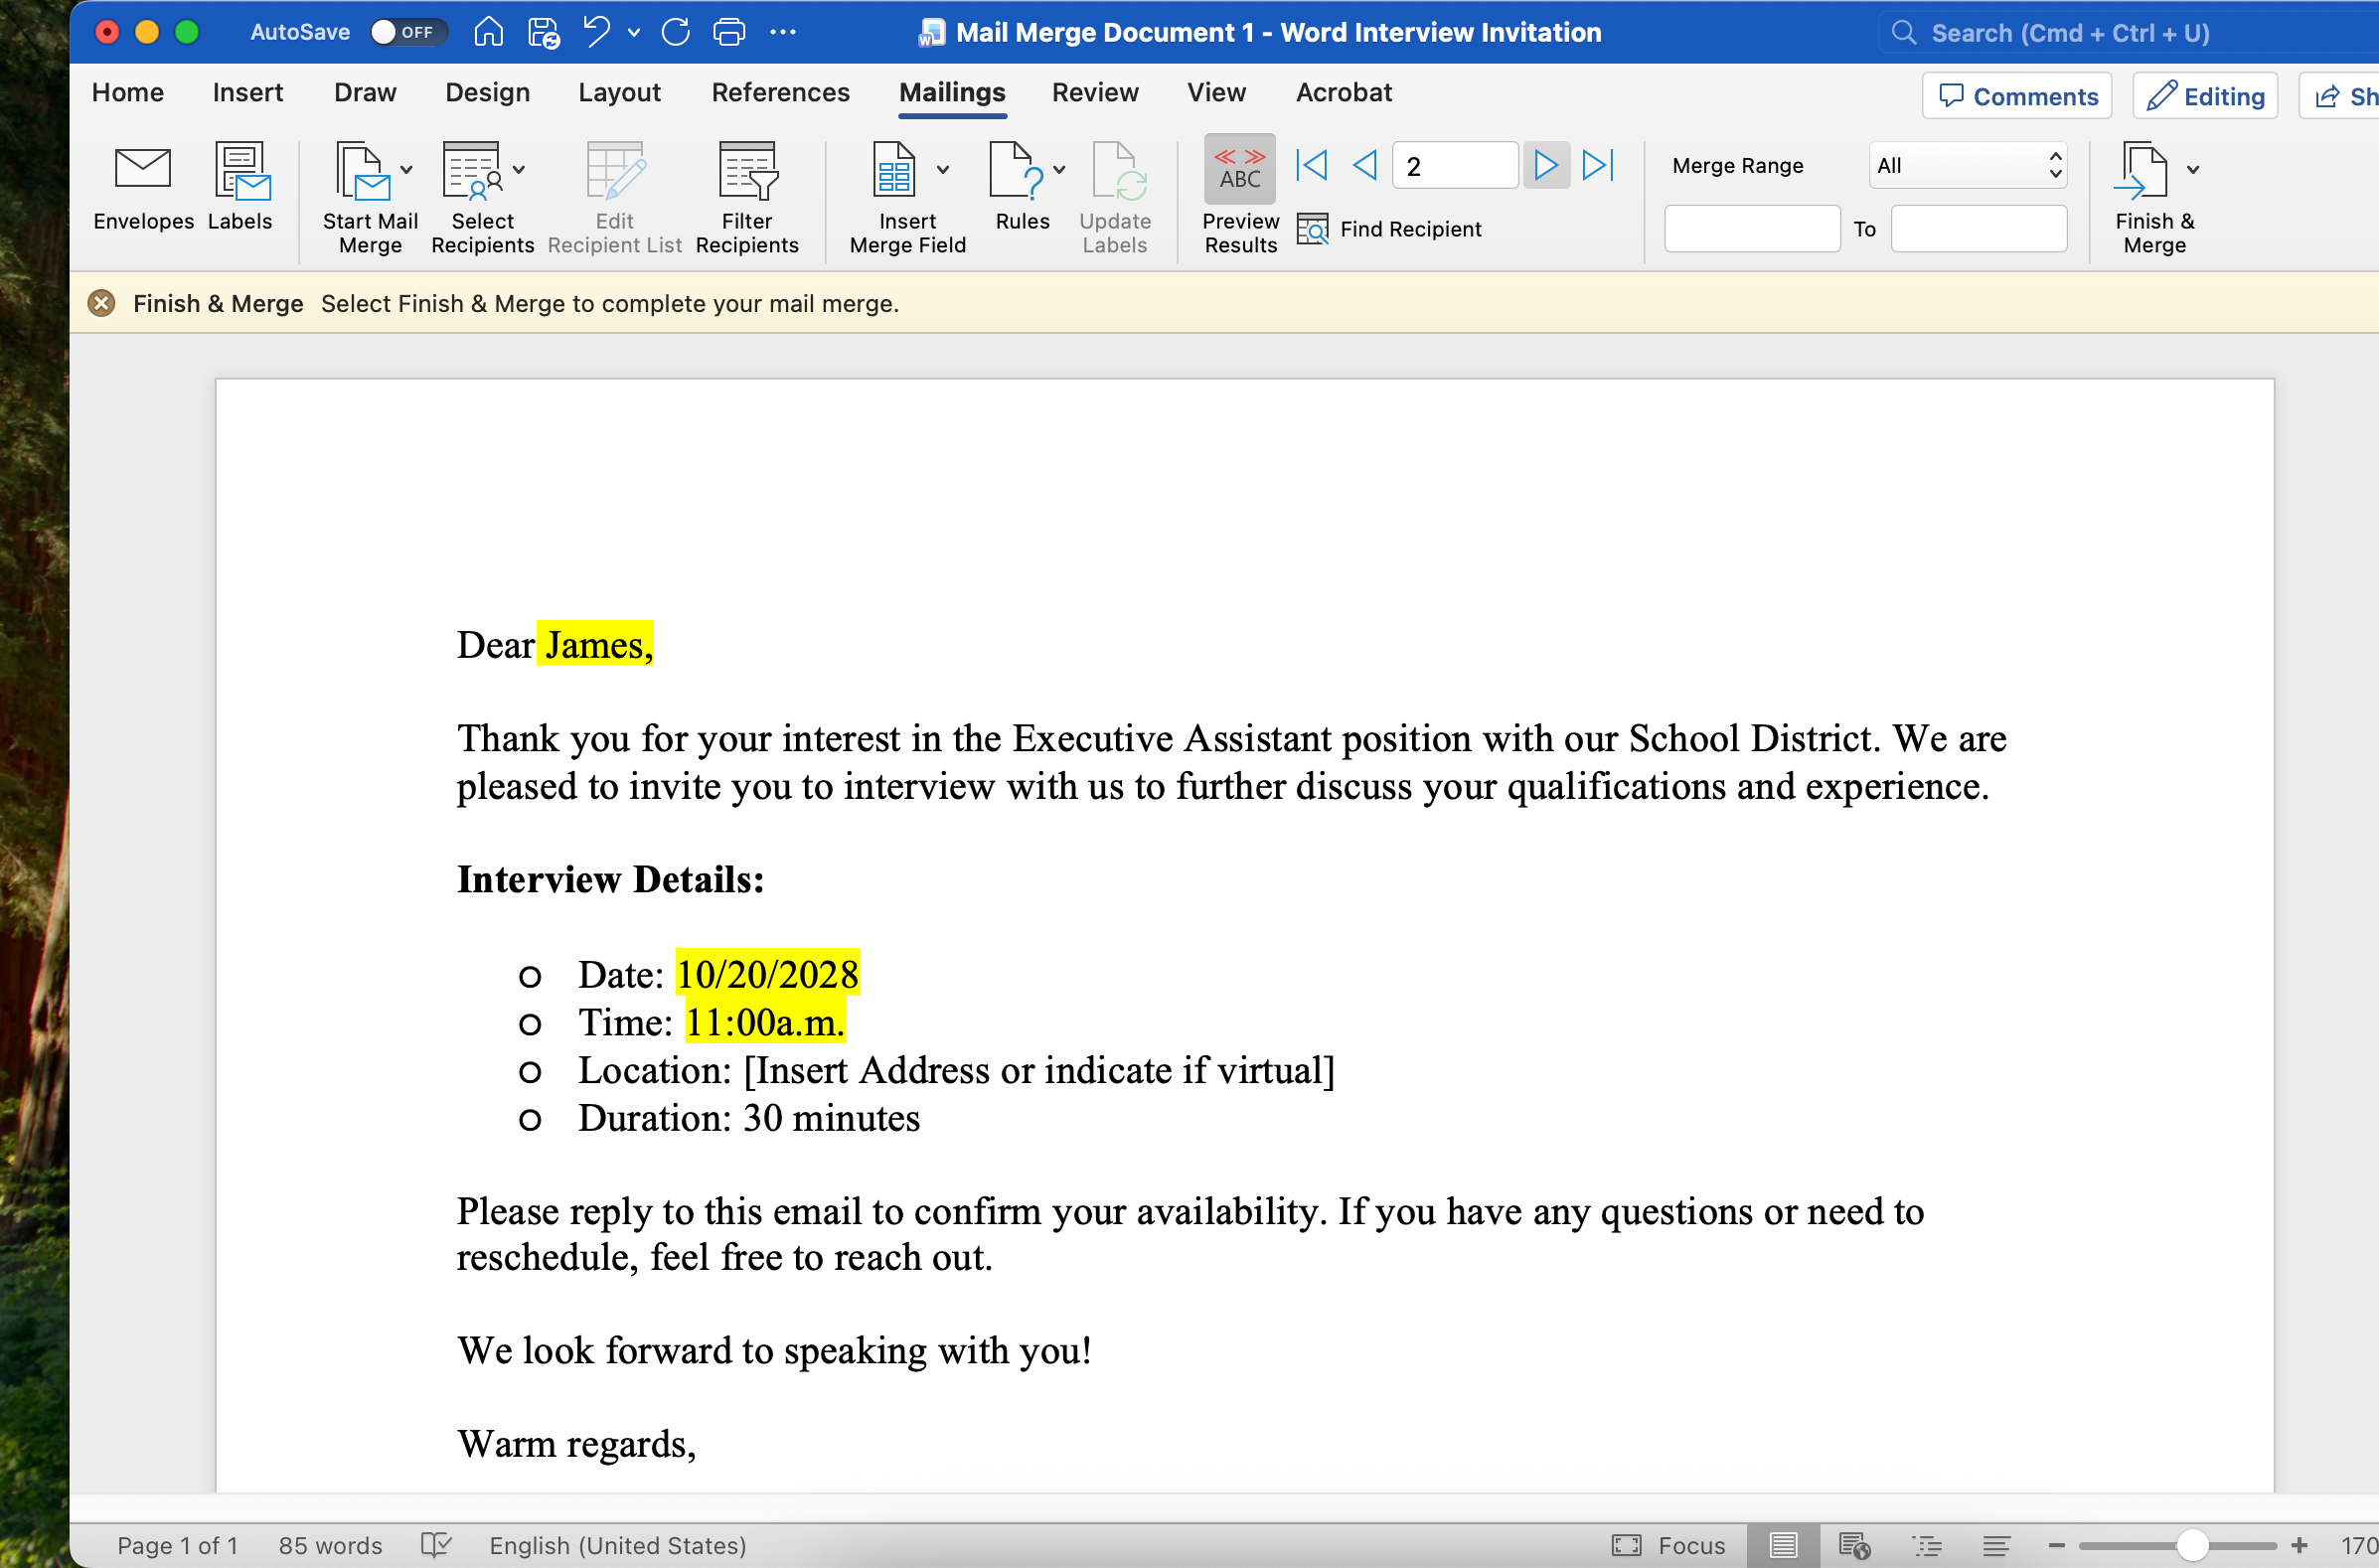Open the Labels tool
This screenshot has height=1568, width=2379.
coord(240,170)
